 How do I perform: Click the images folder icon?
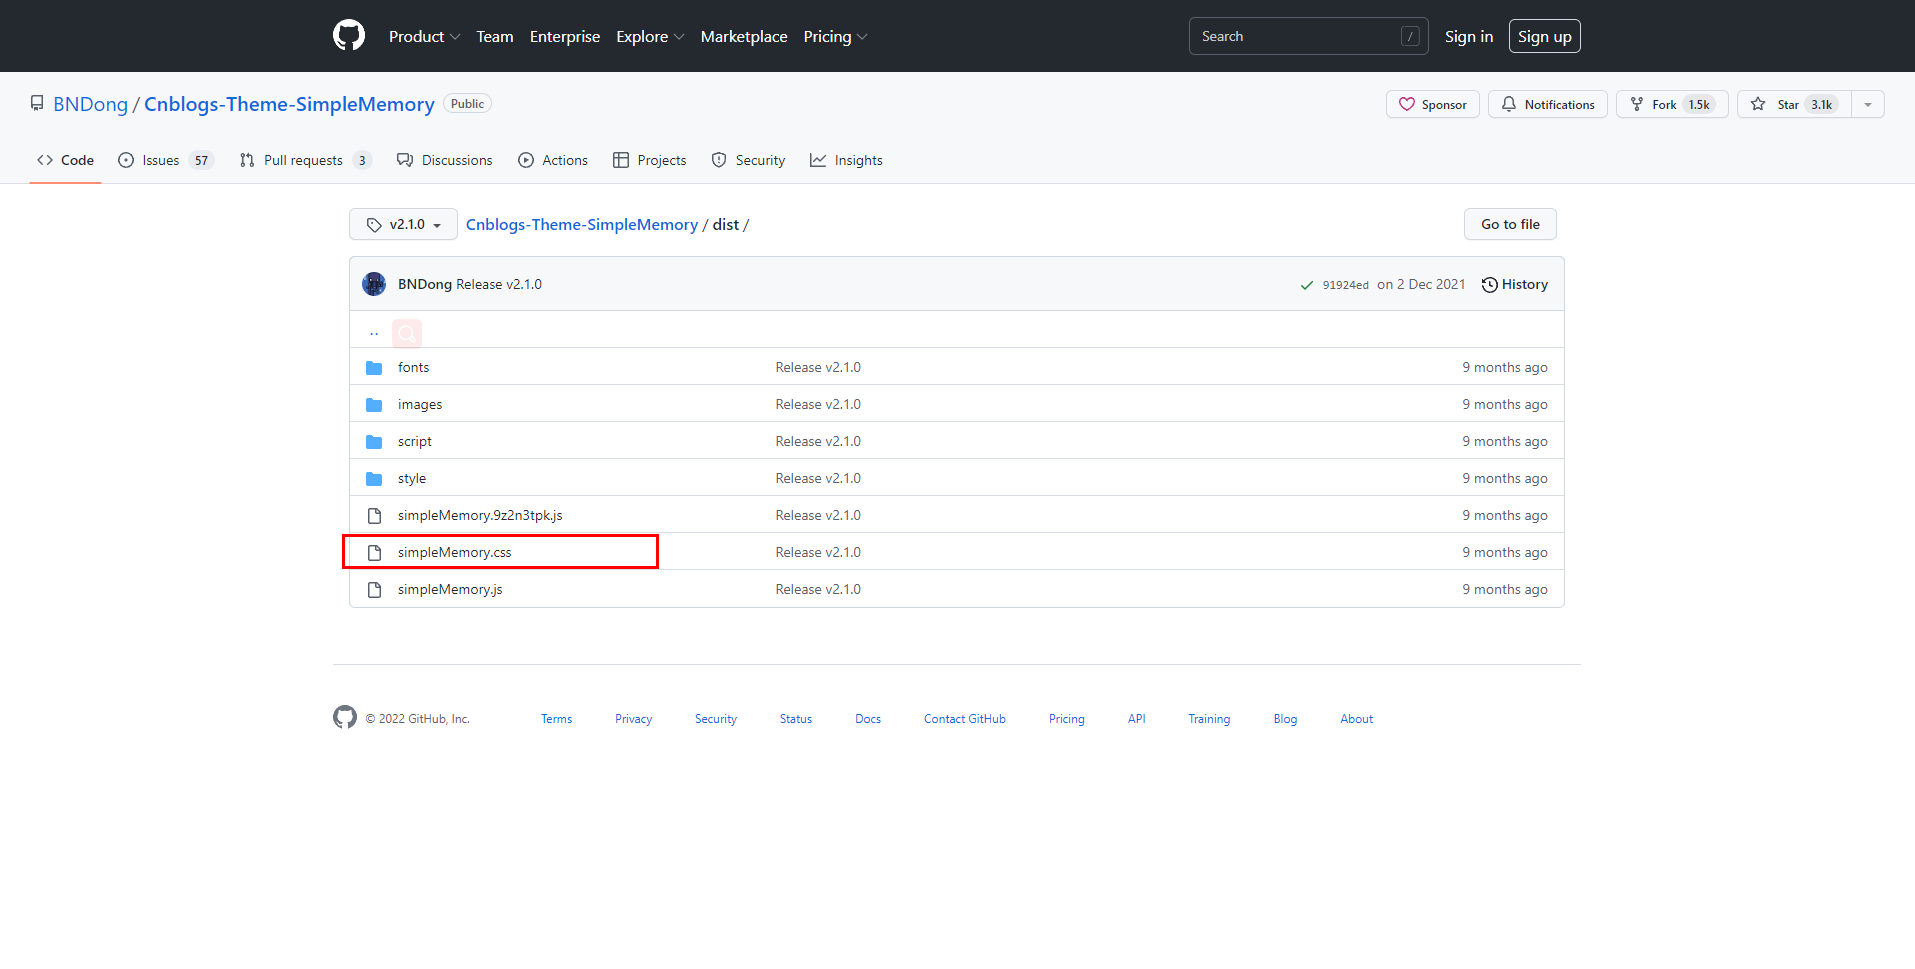(374, 405)
